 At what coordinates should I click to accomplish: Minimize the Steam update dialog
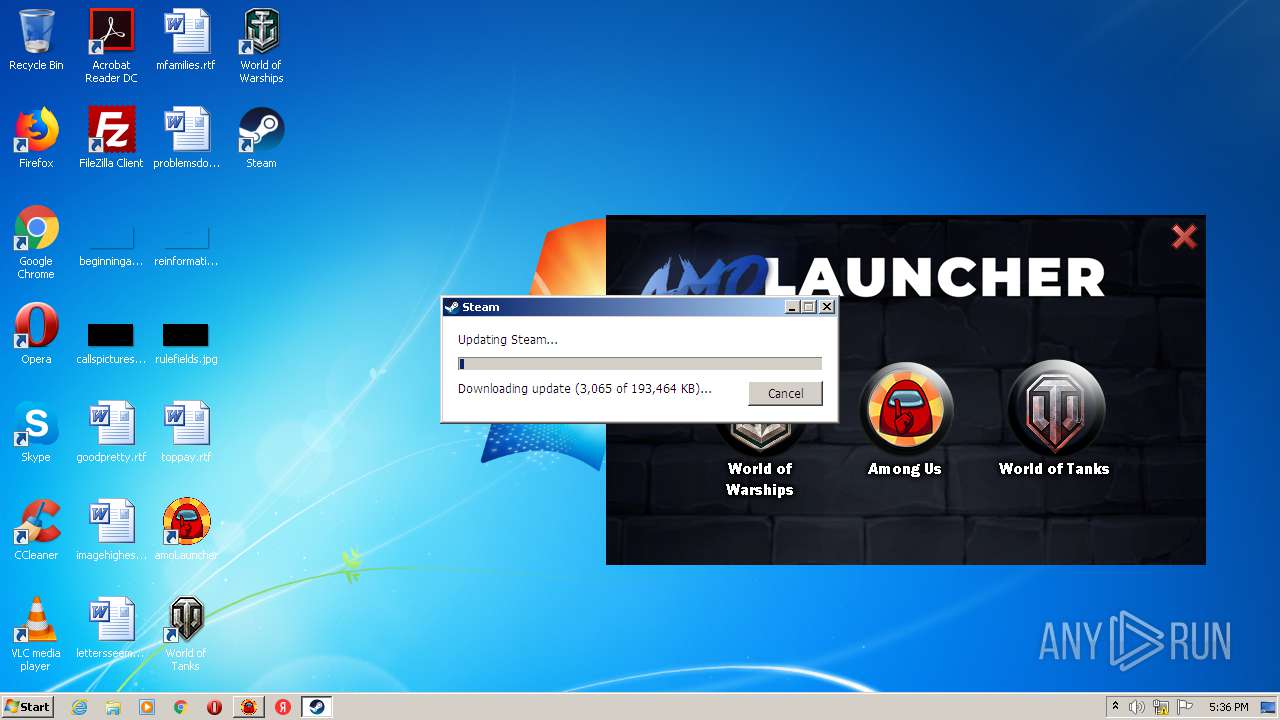point(793,307)
